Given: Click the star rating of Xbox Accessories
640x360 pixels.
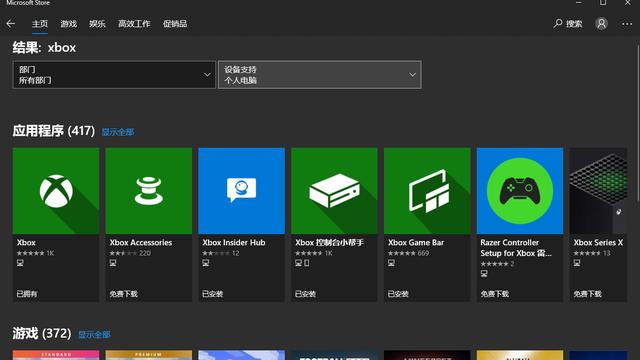Looking at the screenshot, I should coord(123,253).
